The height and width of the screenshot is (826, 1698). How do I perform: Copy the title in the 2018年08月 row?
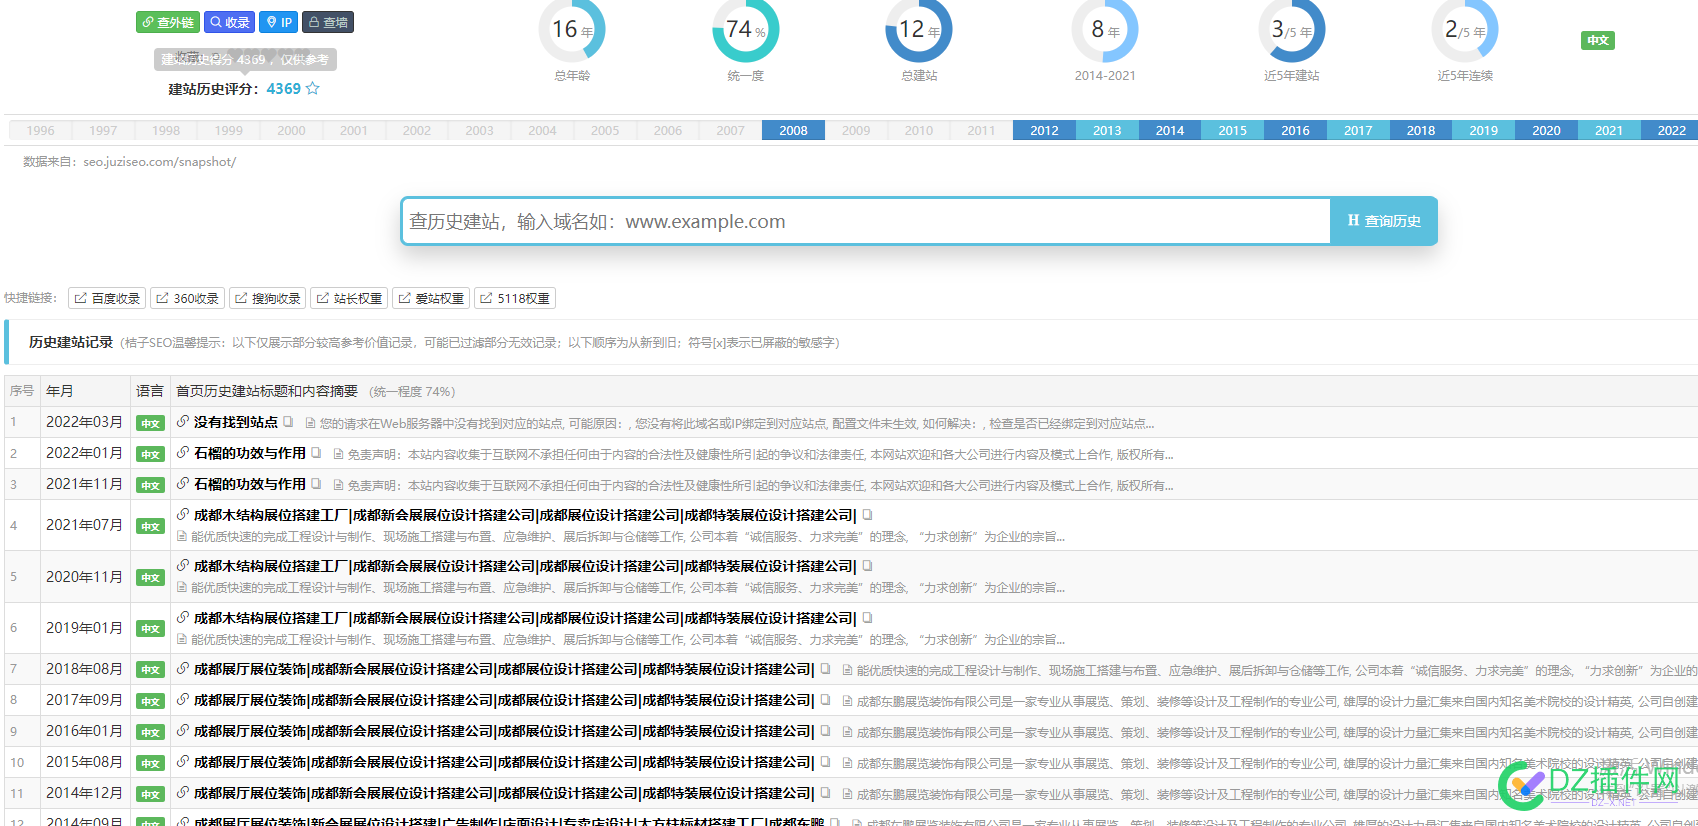(825, 669)
